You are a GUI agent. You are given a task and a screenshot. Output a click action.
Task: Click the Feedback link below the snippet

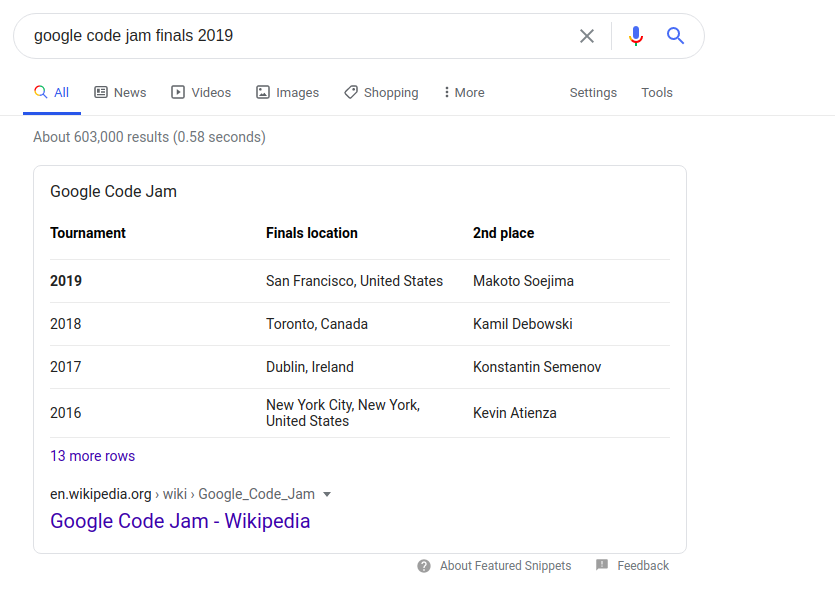click(643, 566)
